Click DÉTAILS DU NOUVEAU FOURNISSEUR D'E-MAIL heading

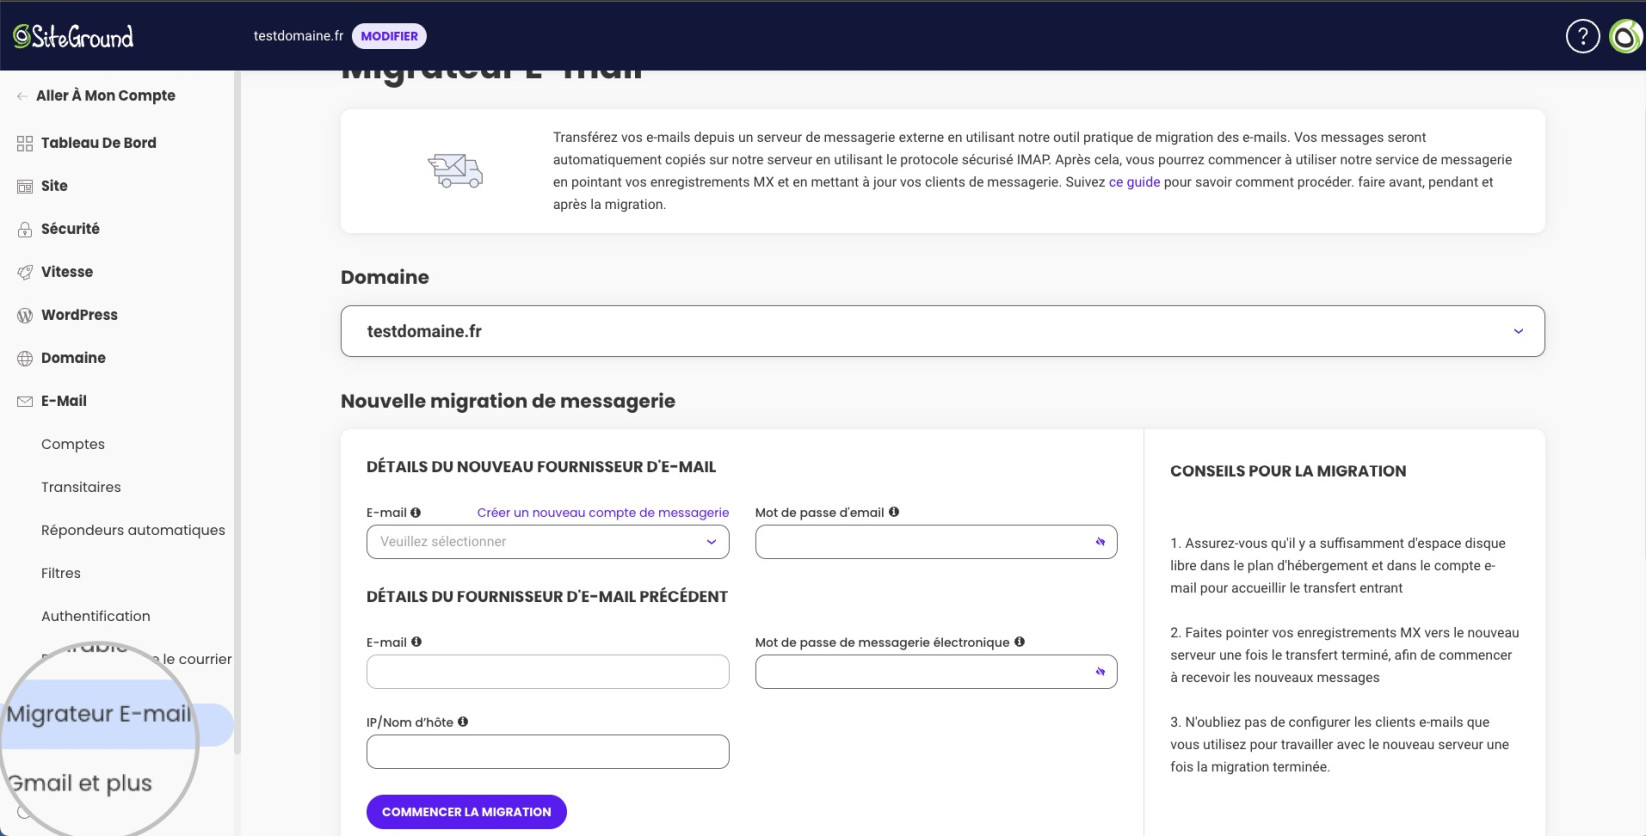pyautogui.click(x=541, y=467)
